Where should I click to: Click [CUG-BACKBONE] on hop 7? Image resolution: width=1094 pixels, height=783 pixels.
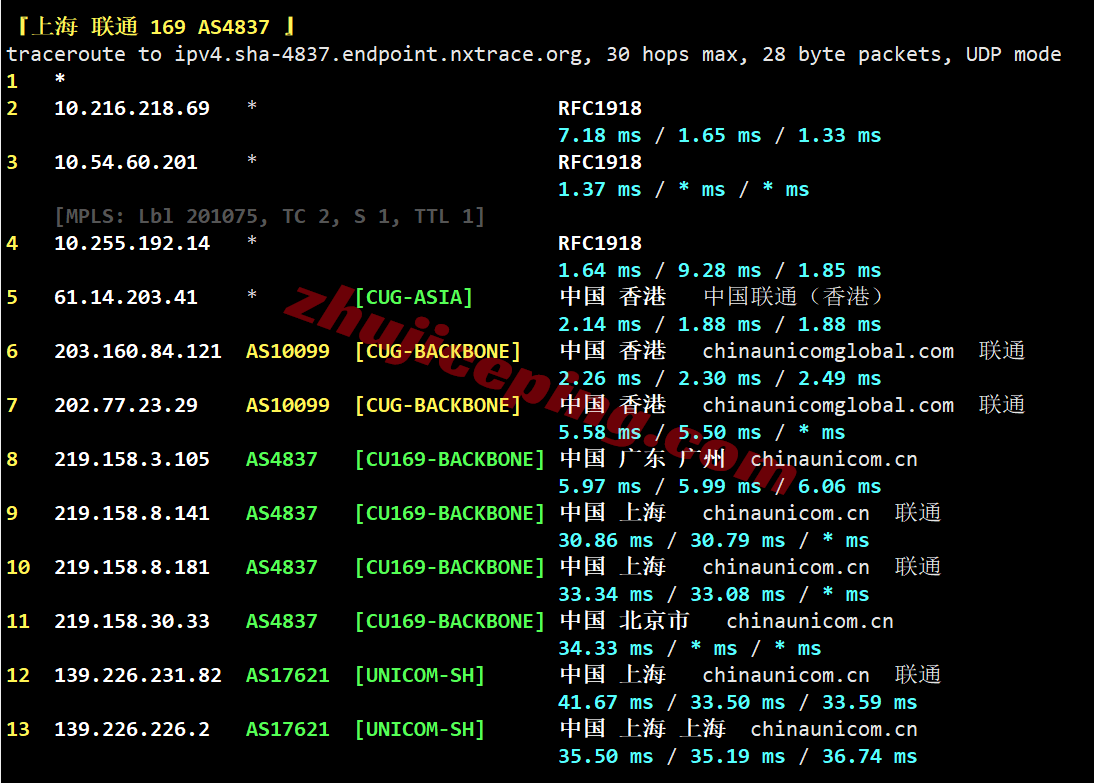(x=437, y=405)
